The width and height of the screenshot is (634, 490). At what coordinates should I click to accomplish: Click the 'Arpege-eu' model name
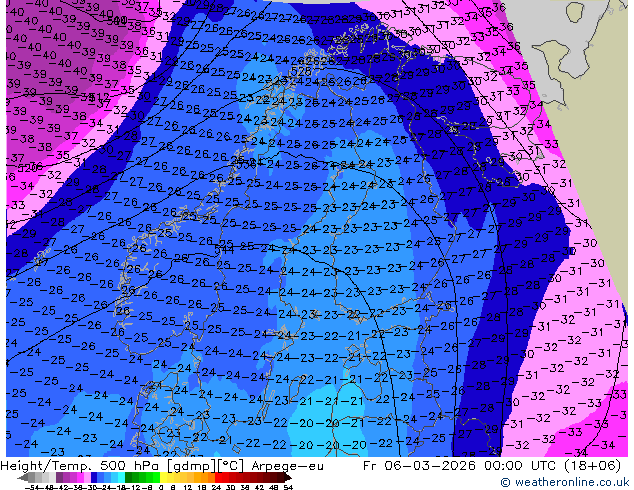pos(287,466)
